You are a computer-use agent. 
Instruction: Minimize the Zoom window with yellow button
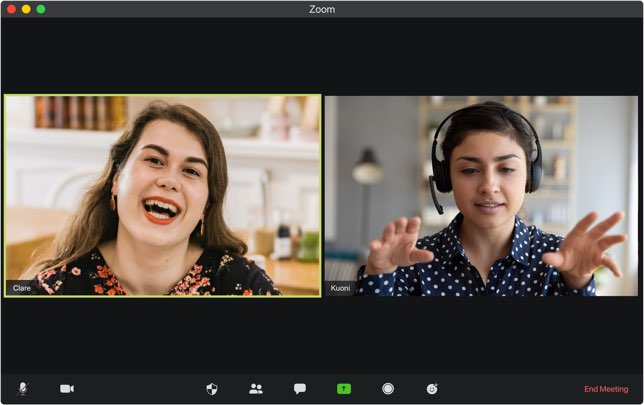coord(26,9)
